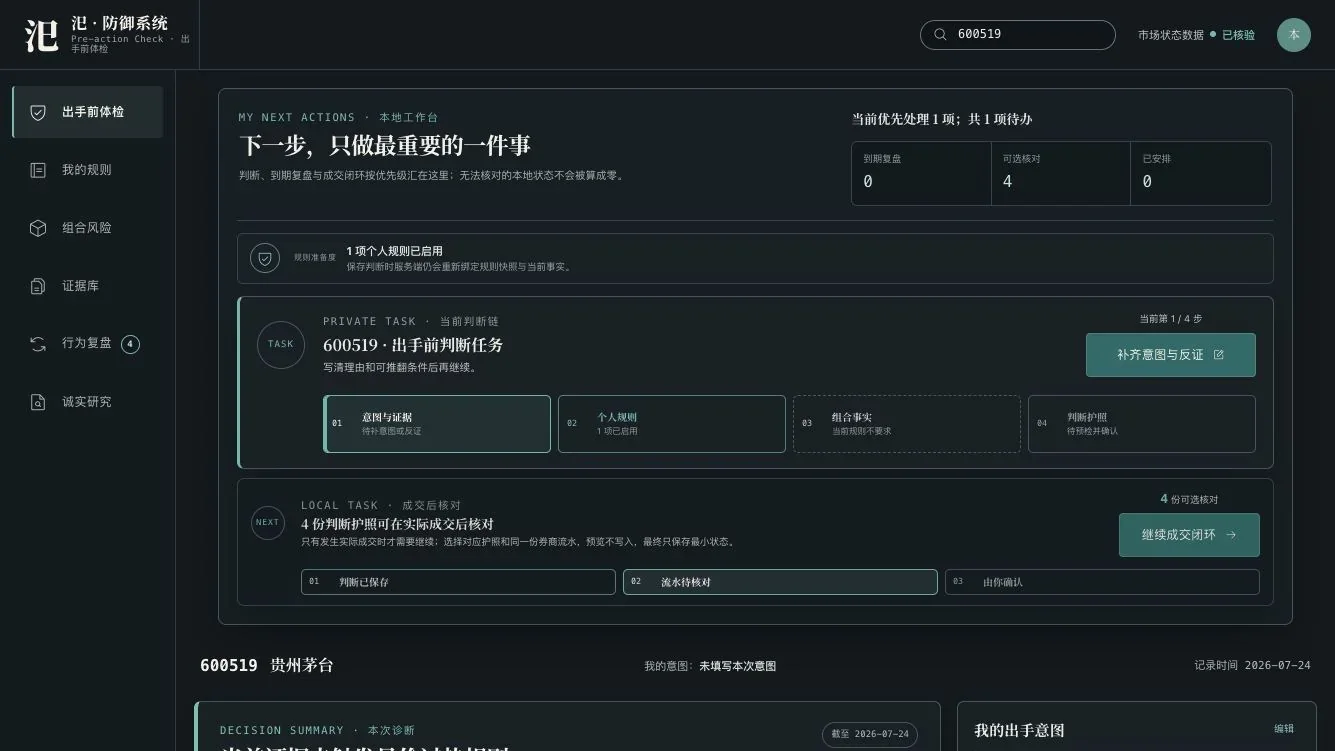
Task: Click the 我的规则 list icon
Action: [x=38, y=170]
